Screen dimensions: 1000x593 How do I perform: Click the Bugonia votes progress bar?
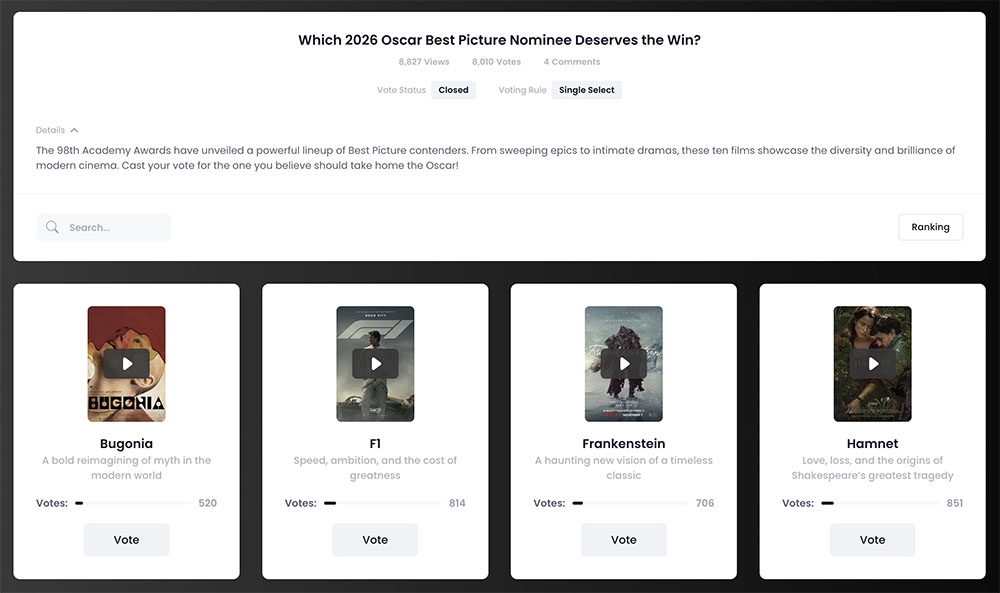133,503
